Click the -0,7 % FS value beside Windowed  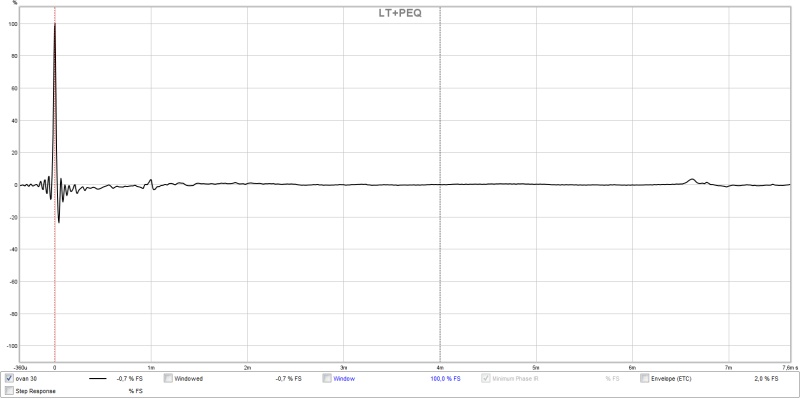click(x=288, y=379)
